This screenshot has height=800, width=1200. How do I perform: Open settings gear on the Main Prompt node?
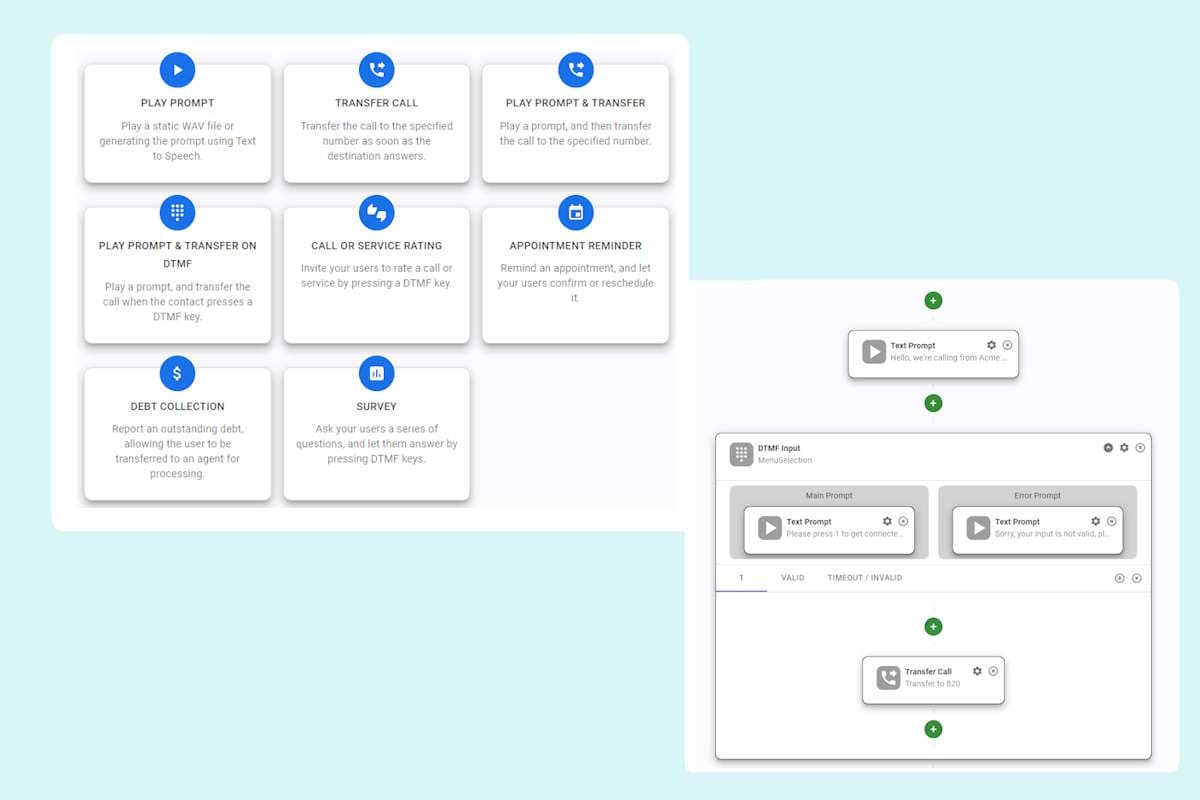click(x=886, y=521)
